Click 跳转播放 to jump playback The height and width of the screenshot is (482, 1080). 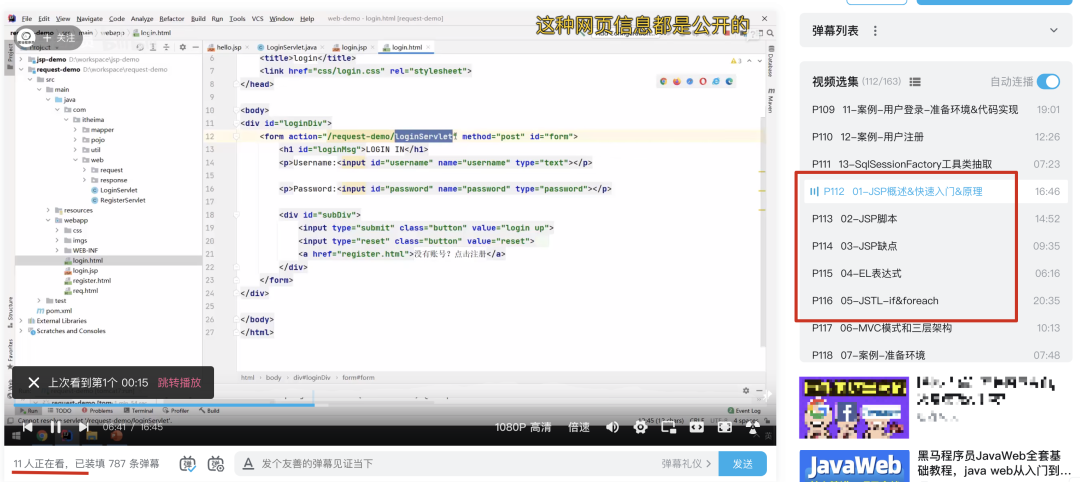click(180, 382)
